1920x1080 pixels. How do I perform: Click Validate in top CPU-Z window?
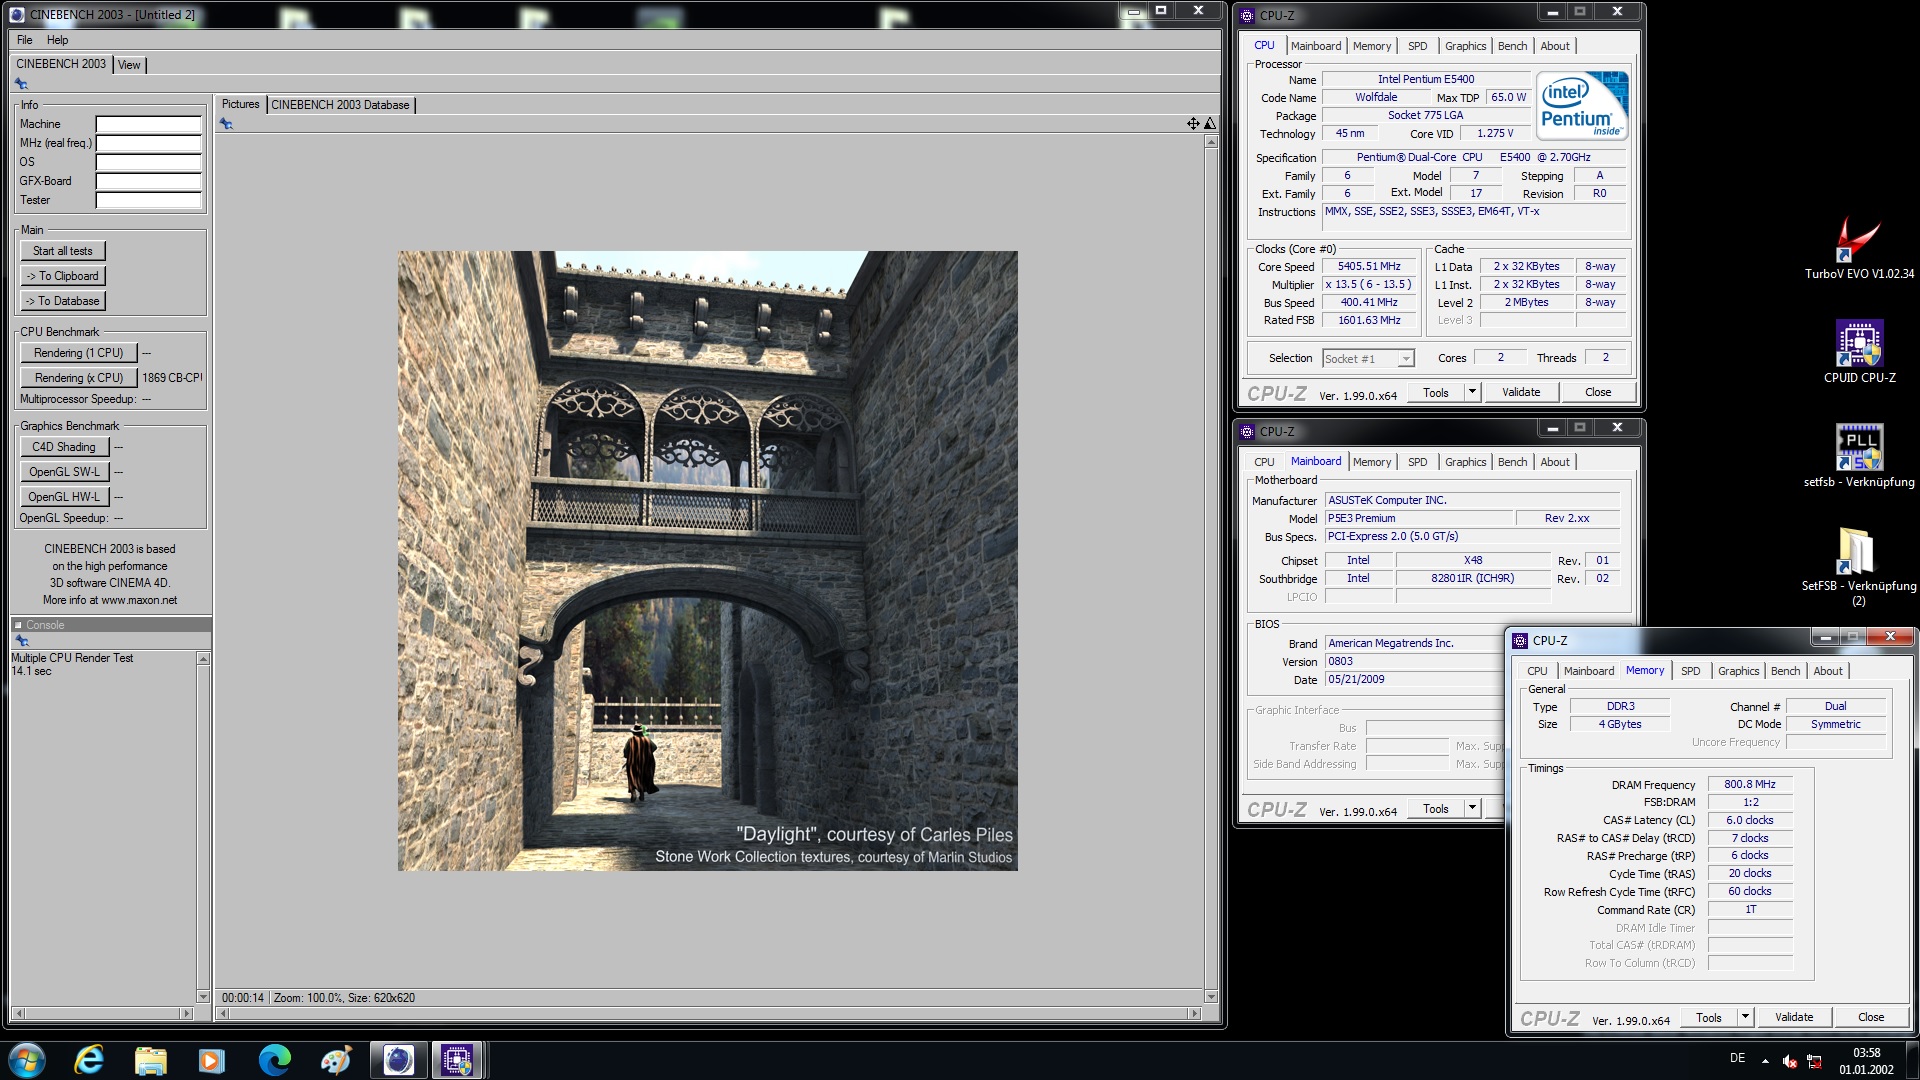click(x=1521, y=392)
